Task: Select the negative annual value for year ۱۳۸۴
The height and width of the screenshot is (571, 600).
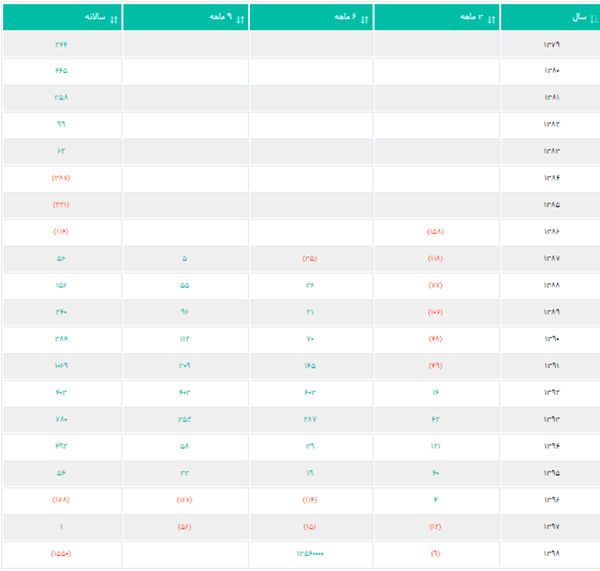Action: coord(61,178)
